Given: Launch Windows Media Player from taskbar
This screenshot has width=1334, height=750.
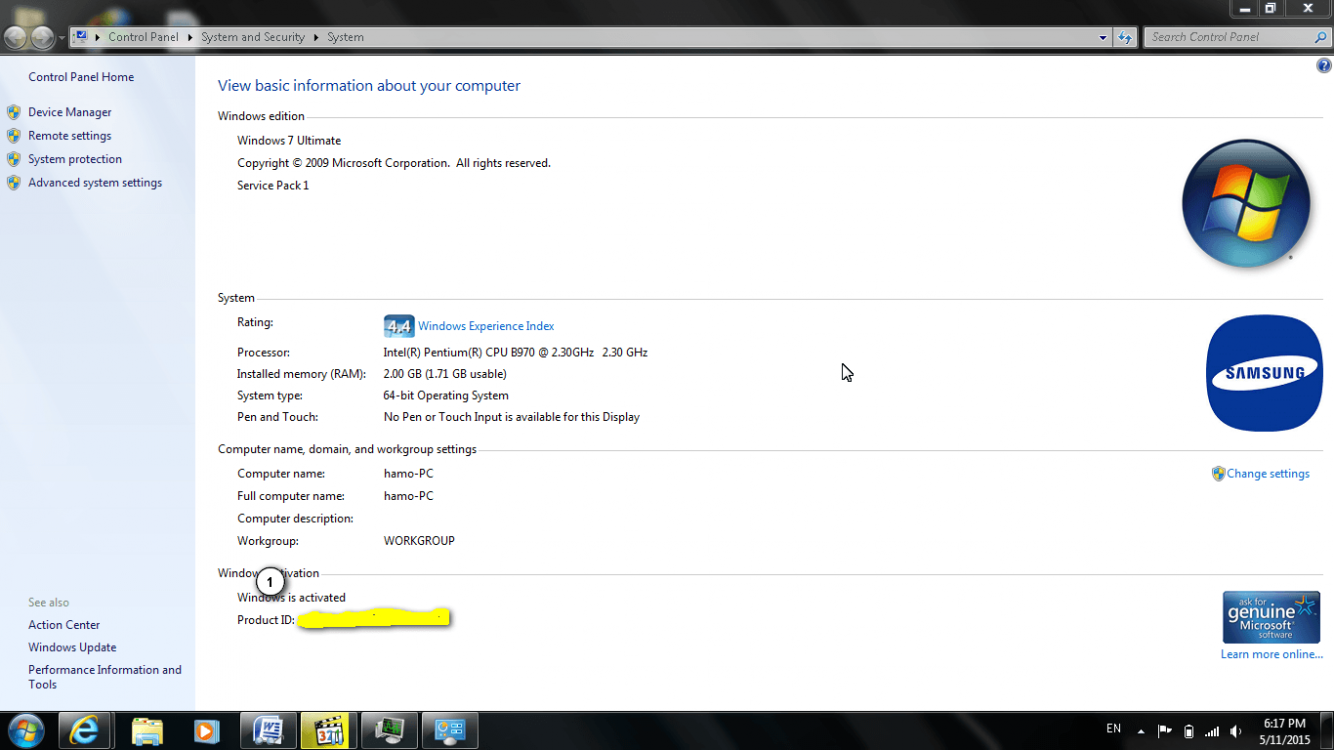Looking at the screenshot, I should coord(206,731).
